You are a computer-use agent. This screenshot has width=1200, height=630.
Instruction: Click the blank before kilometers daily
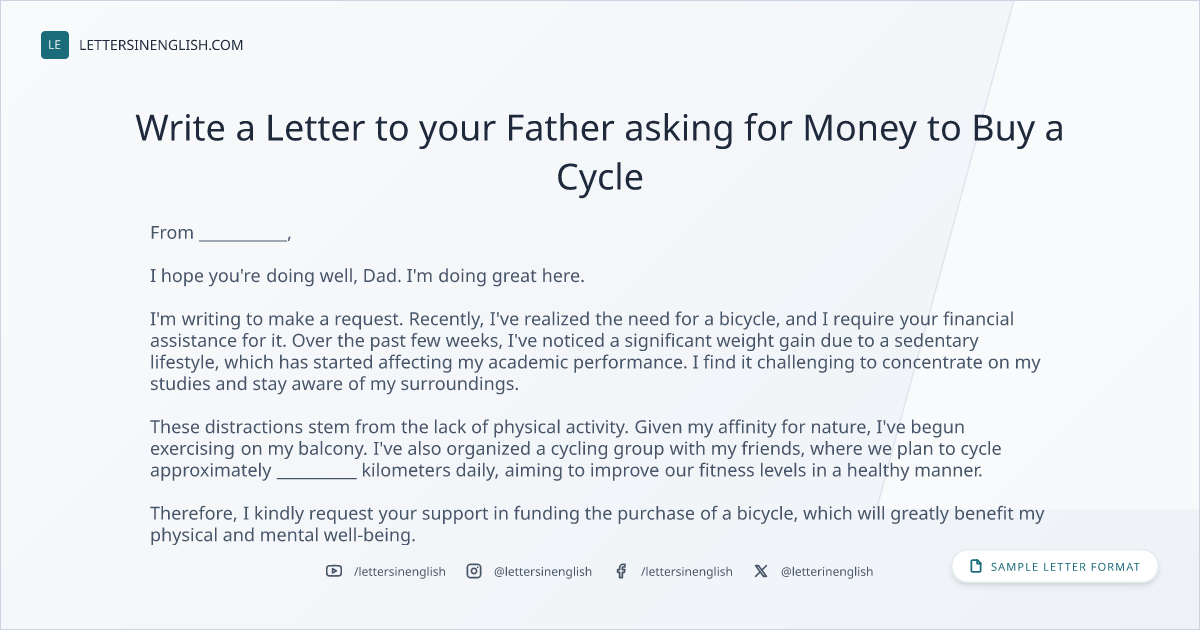(x=316, y=470)
